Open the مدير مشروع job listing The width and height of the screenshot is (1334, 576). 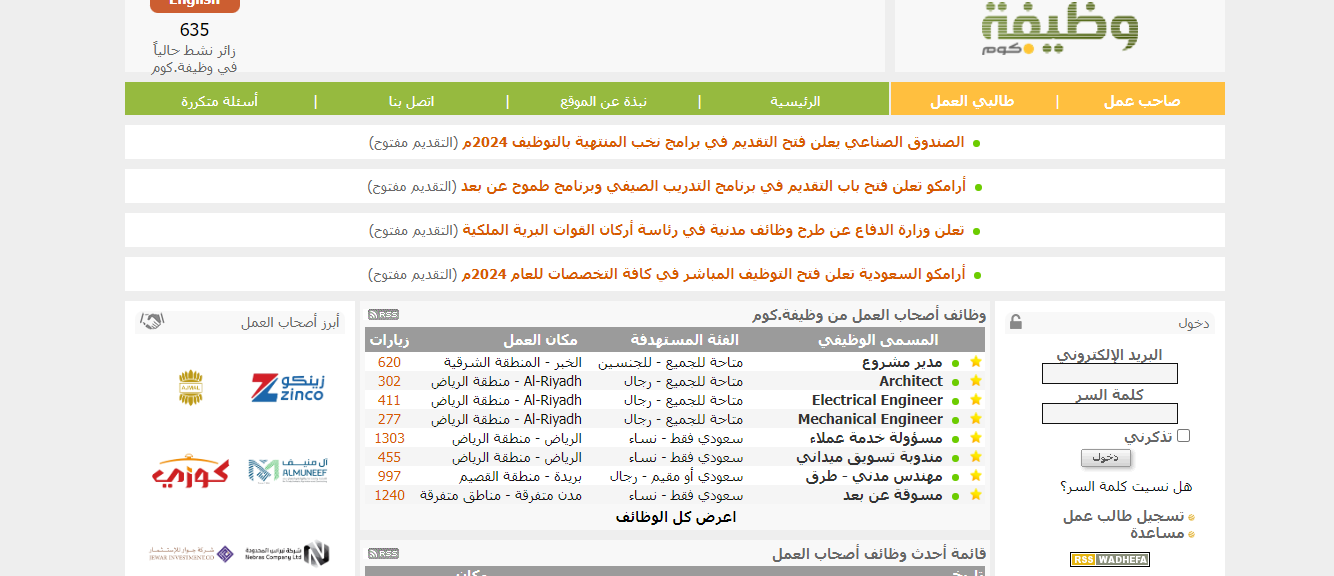[902, 362]
